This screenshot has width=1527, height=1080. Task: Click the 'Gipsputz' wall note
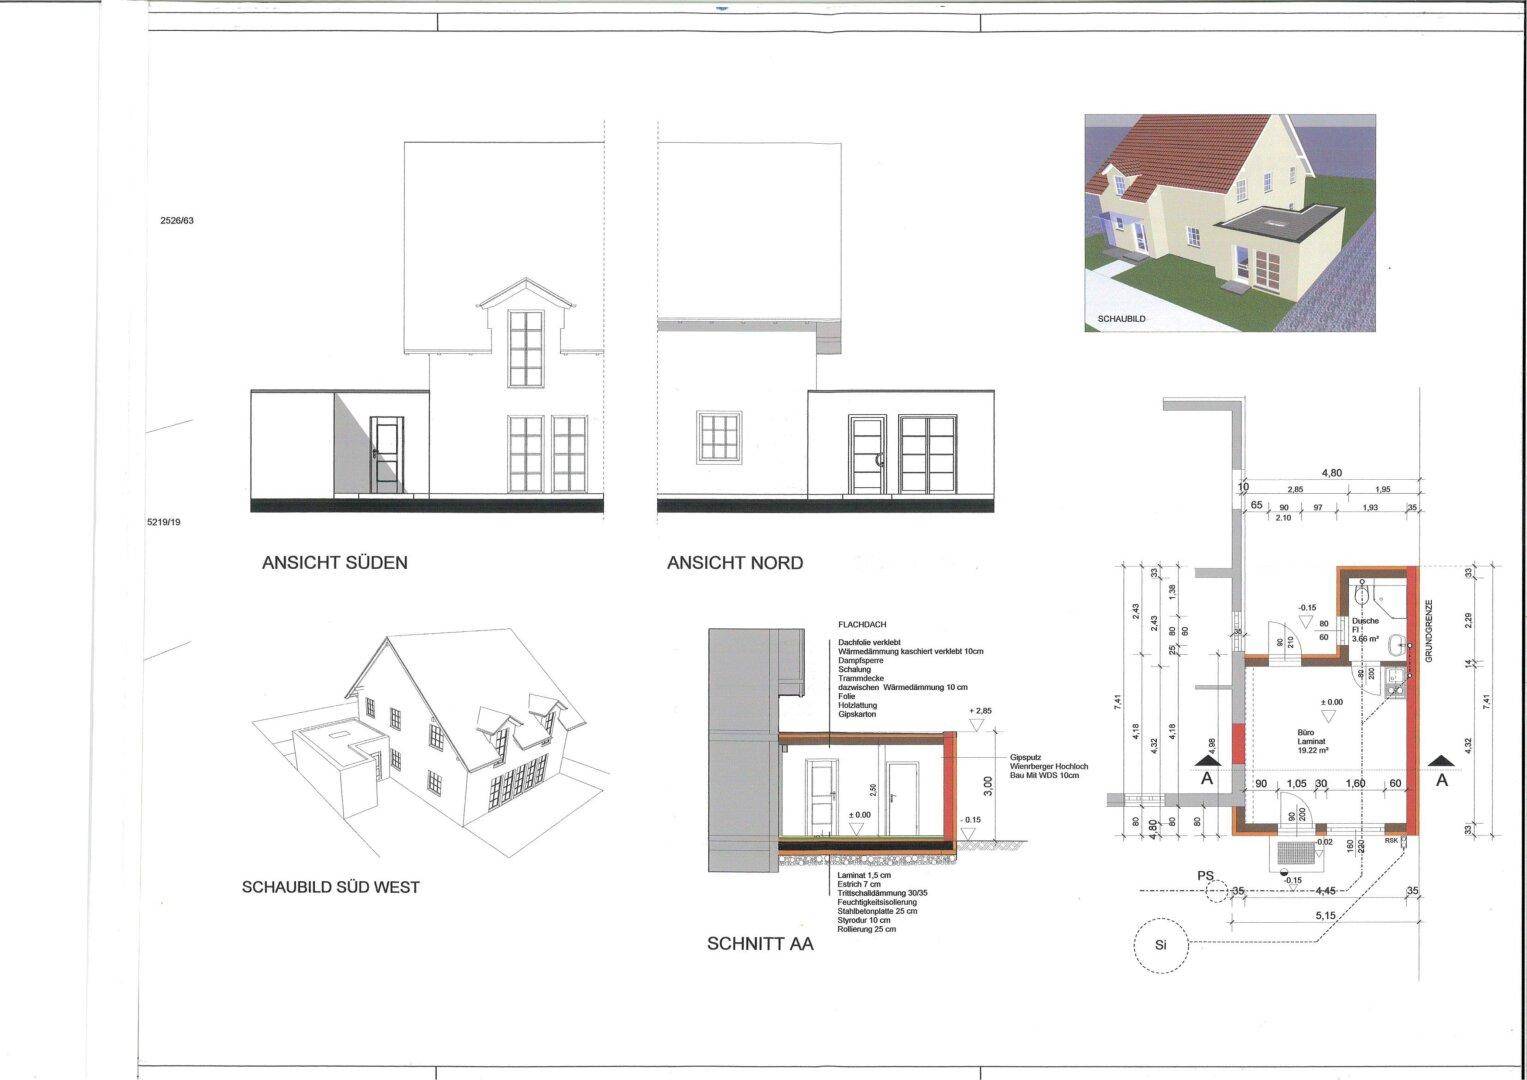pyautogui.click(x=1025, y=757)
